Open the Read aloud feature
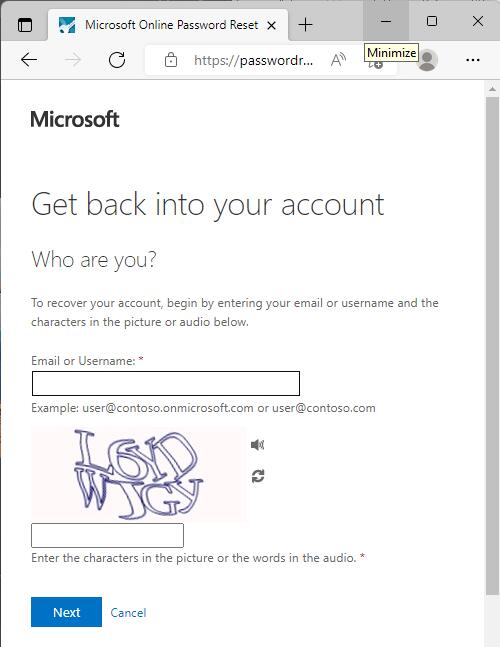500x647 pixels. (x=338, y=60)
